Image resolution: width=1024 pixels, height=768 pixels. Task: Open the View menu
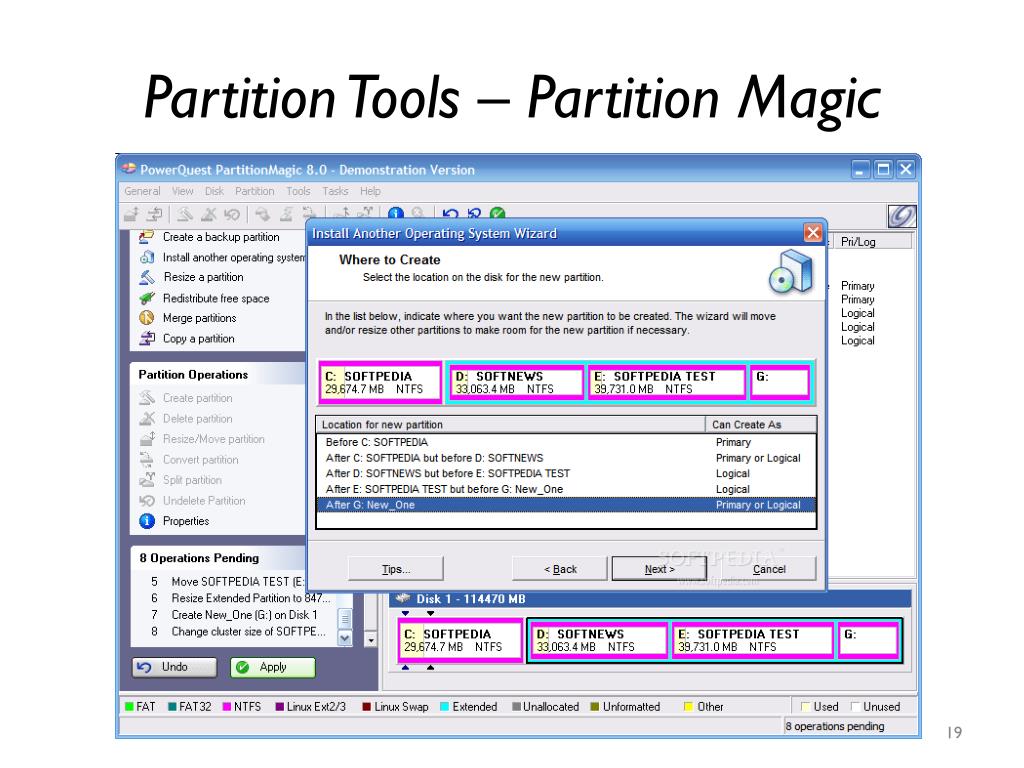tap(183, 191)
